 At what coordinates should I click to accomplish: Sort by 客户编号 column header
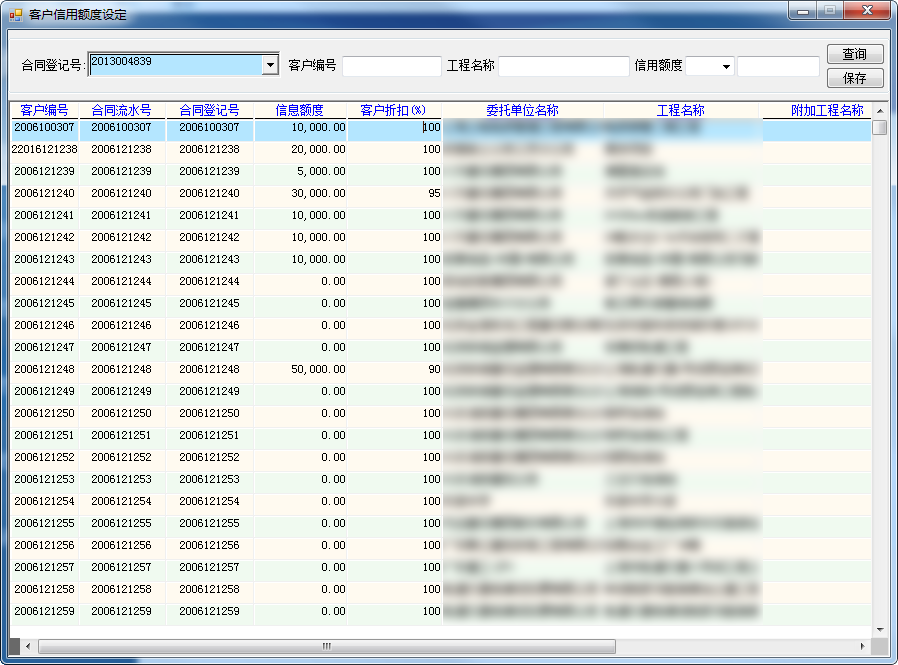pyautogui.click(x=44, y=110)
